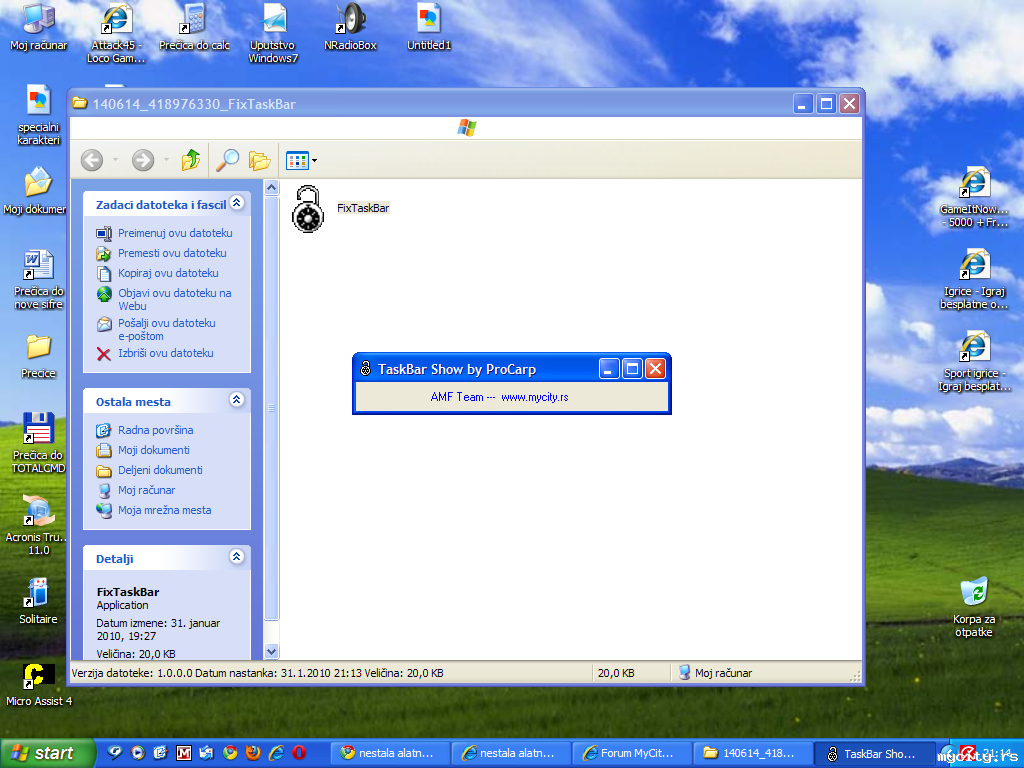The height and width of the screenshot is (768, 1024).
Task: Open the Radna površina link
Action: (x=155, y=430)
